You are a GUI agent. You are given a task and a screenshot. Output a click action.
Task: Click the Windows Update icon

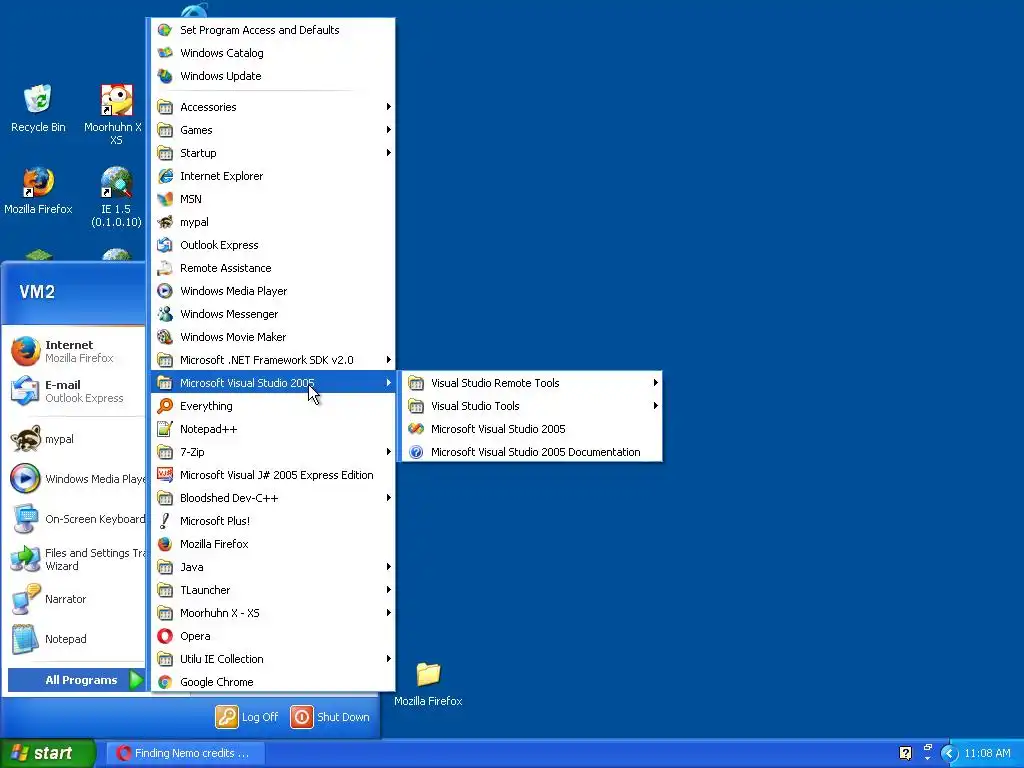coord(165,76)
